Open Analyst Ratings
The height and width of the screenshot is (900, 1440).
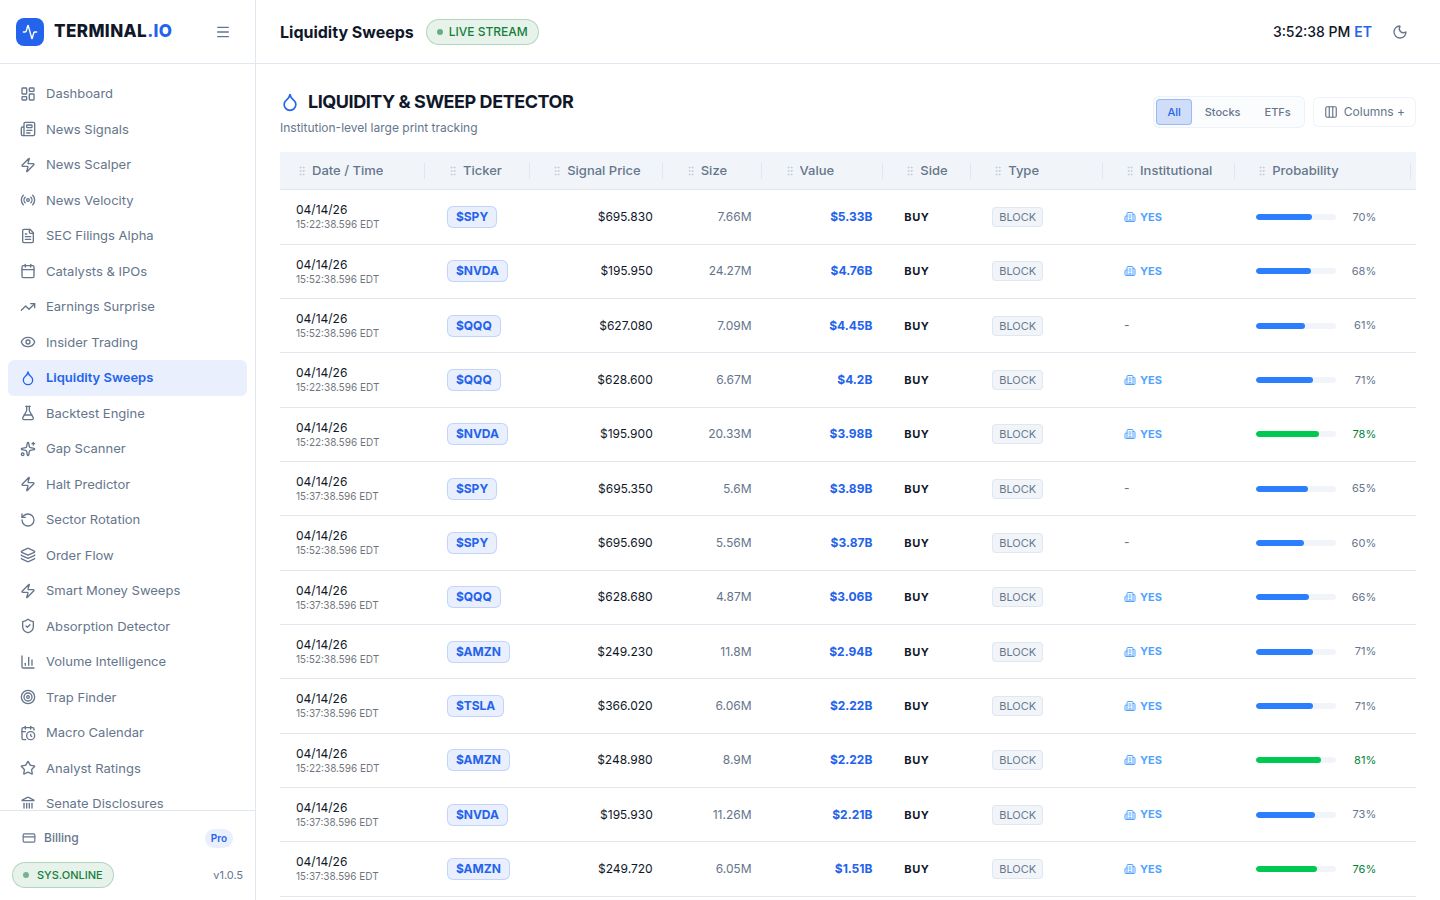(x=127, y=768)
